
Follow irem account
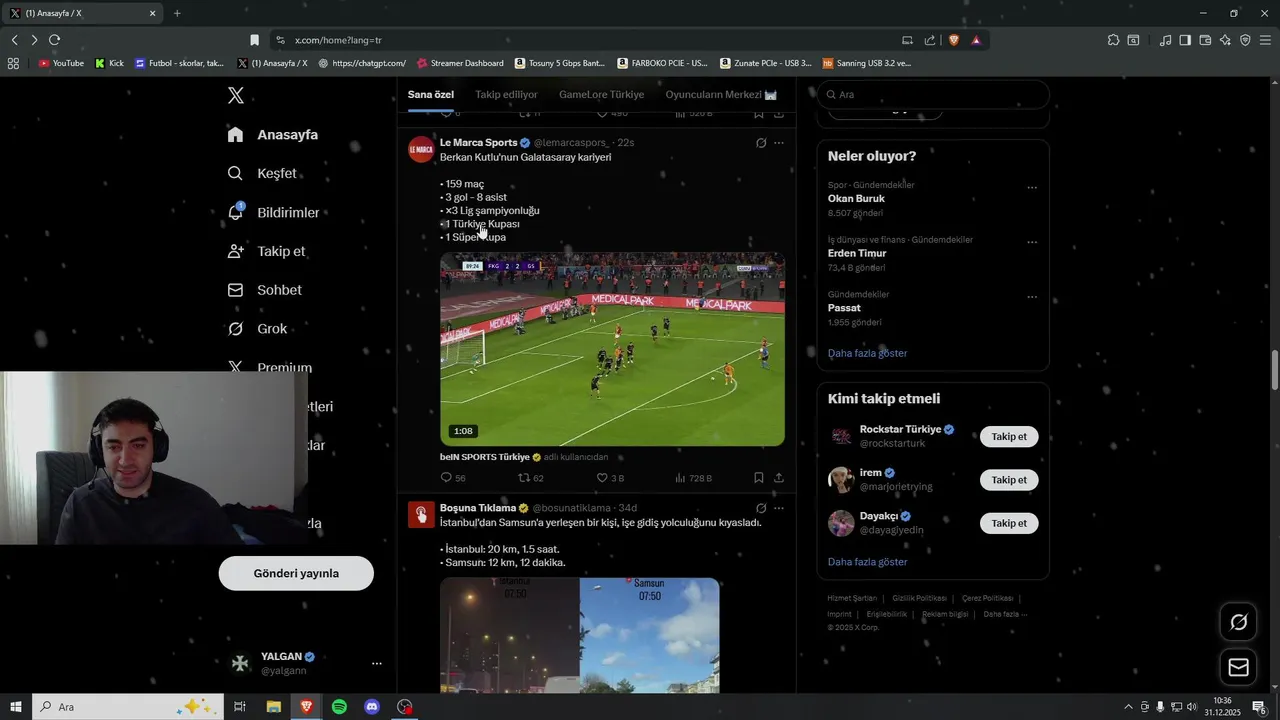coord(1009,480)
